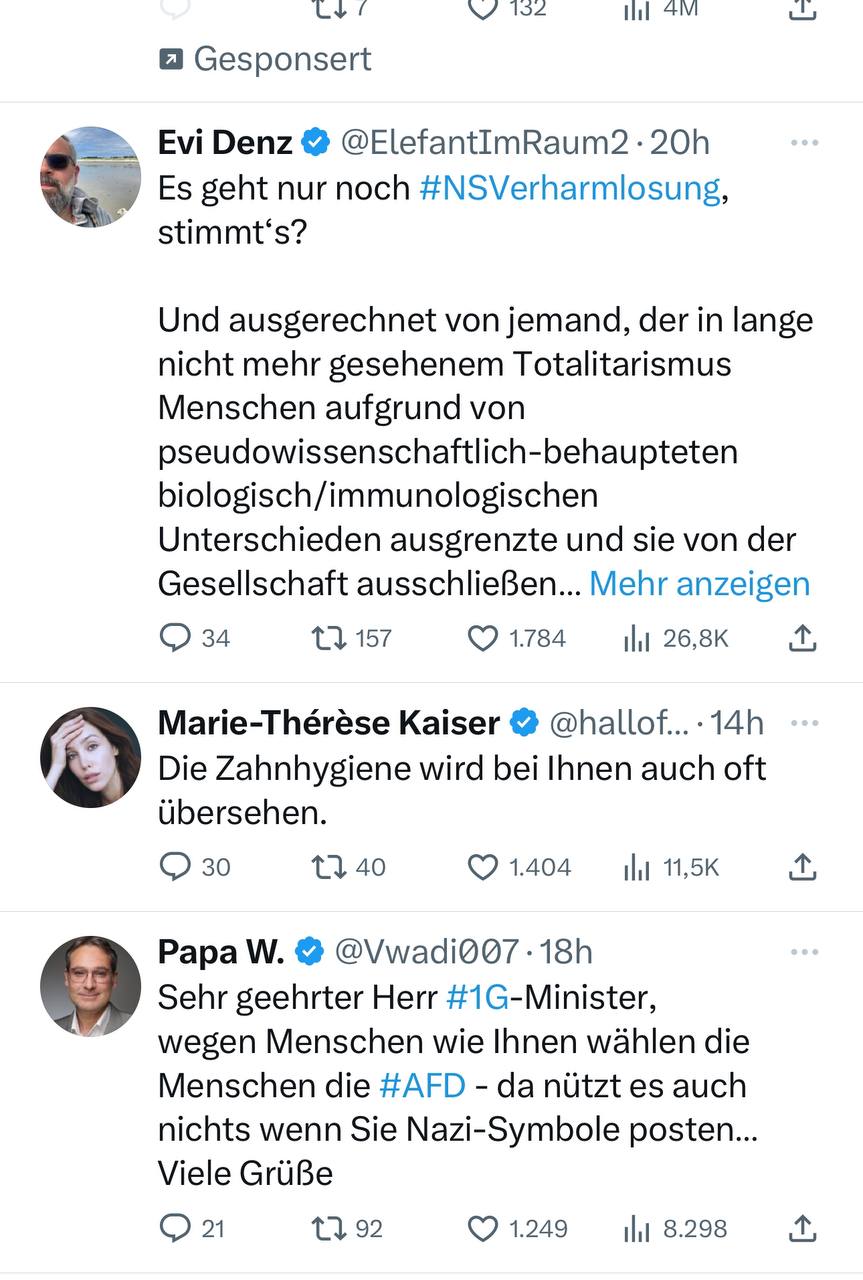View analytics of Evi Denz's tweet
Viewport: 863px width, 1280px height.
pyautogui.click(x=637, y=637)
